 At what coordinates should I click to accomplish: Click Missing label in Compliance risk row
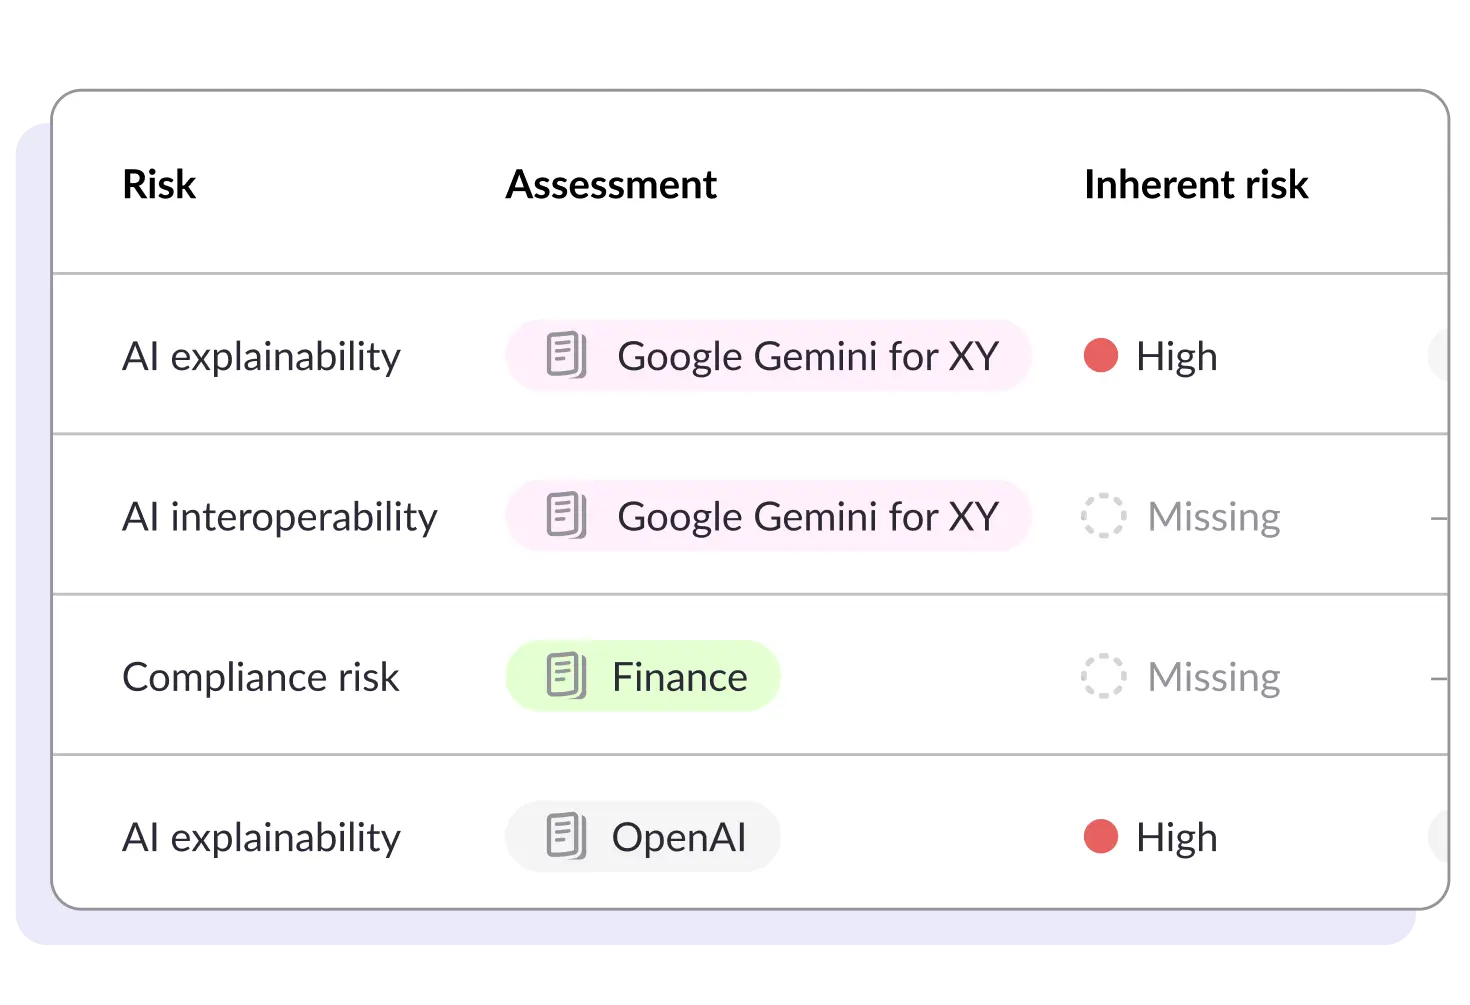tap(1214, 677)
